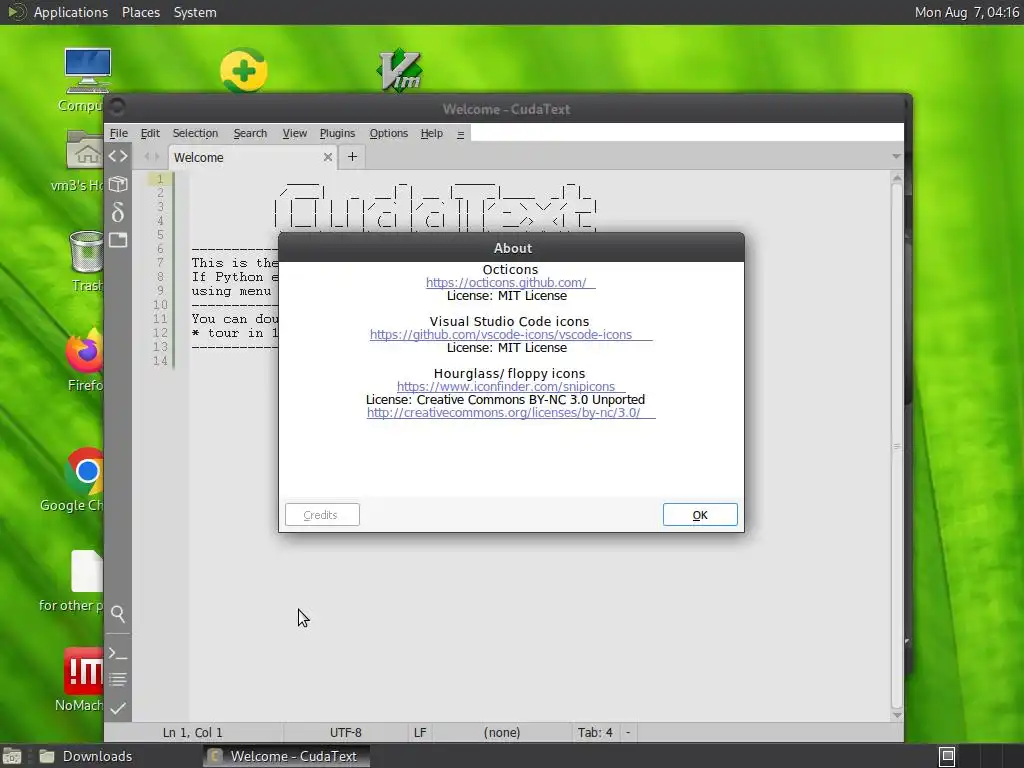This screenshot has height=768, width=1024.
Task: Click the equals-sign menu item
Action: click(460, 134)
